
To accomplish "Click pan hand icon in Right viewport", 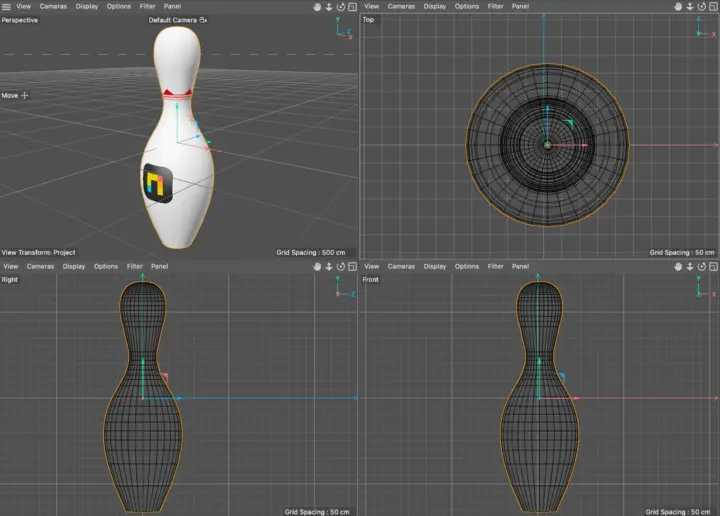I will click(317, 267).
